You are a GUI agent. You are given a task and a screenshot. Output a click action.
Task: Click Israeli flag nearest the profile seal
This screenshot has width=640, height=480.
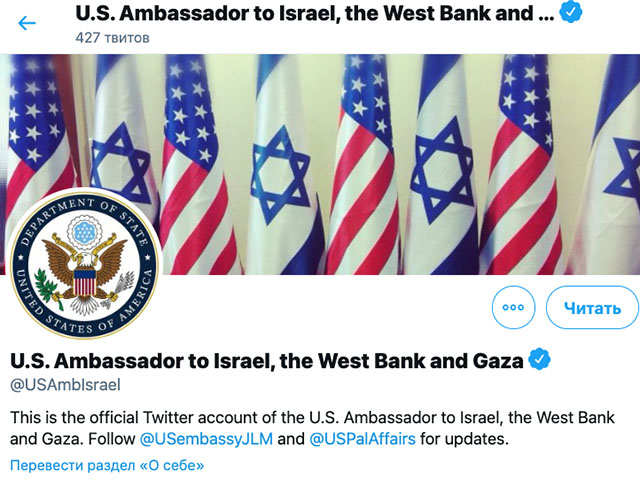pos(122,135)
